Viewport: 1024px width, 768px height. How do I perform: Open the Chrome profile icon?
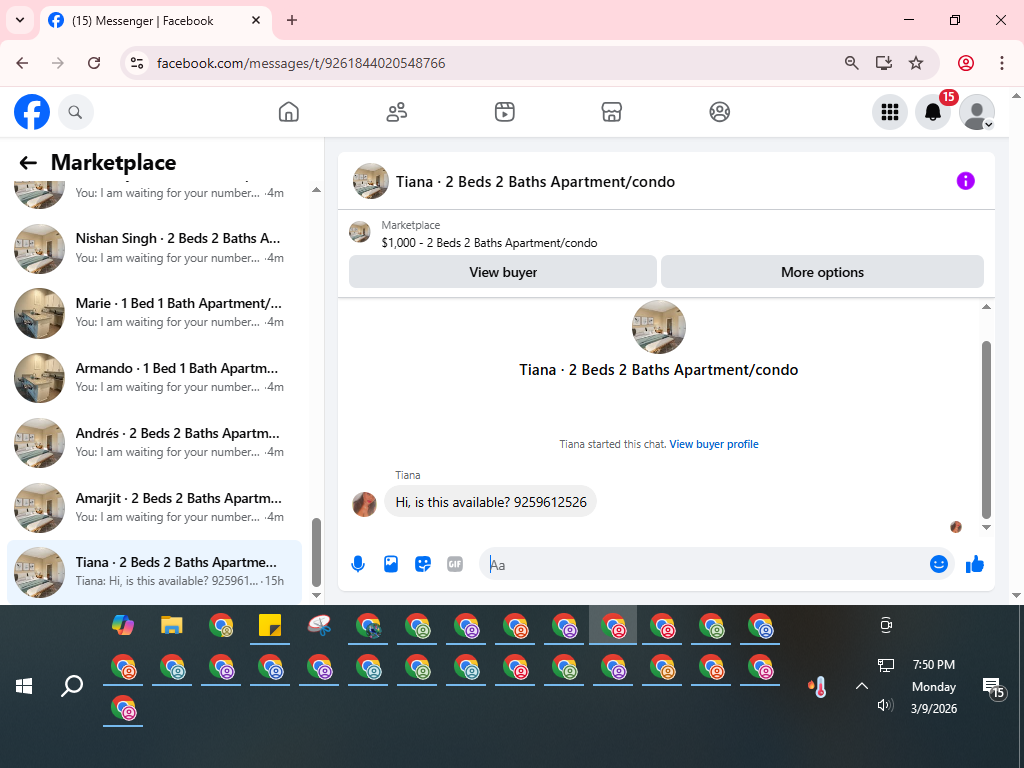pyautogui.click(x=966, y=63)
